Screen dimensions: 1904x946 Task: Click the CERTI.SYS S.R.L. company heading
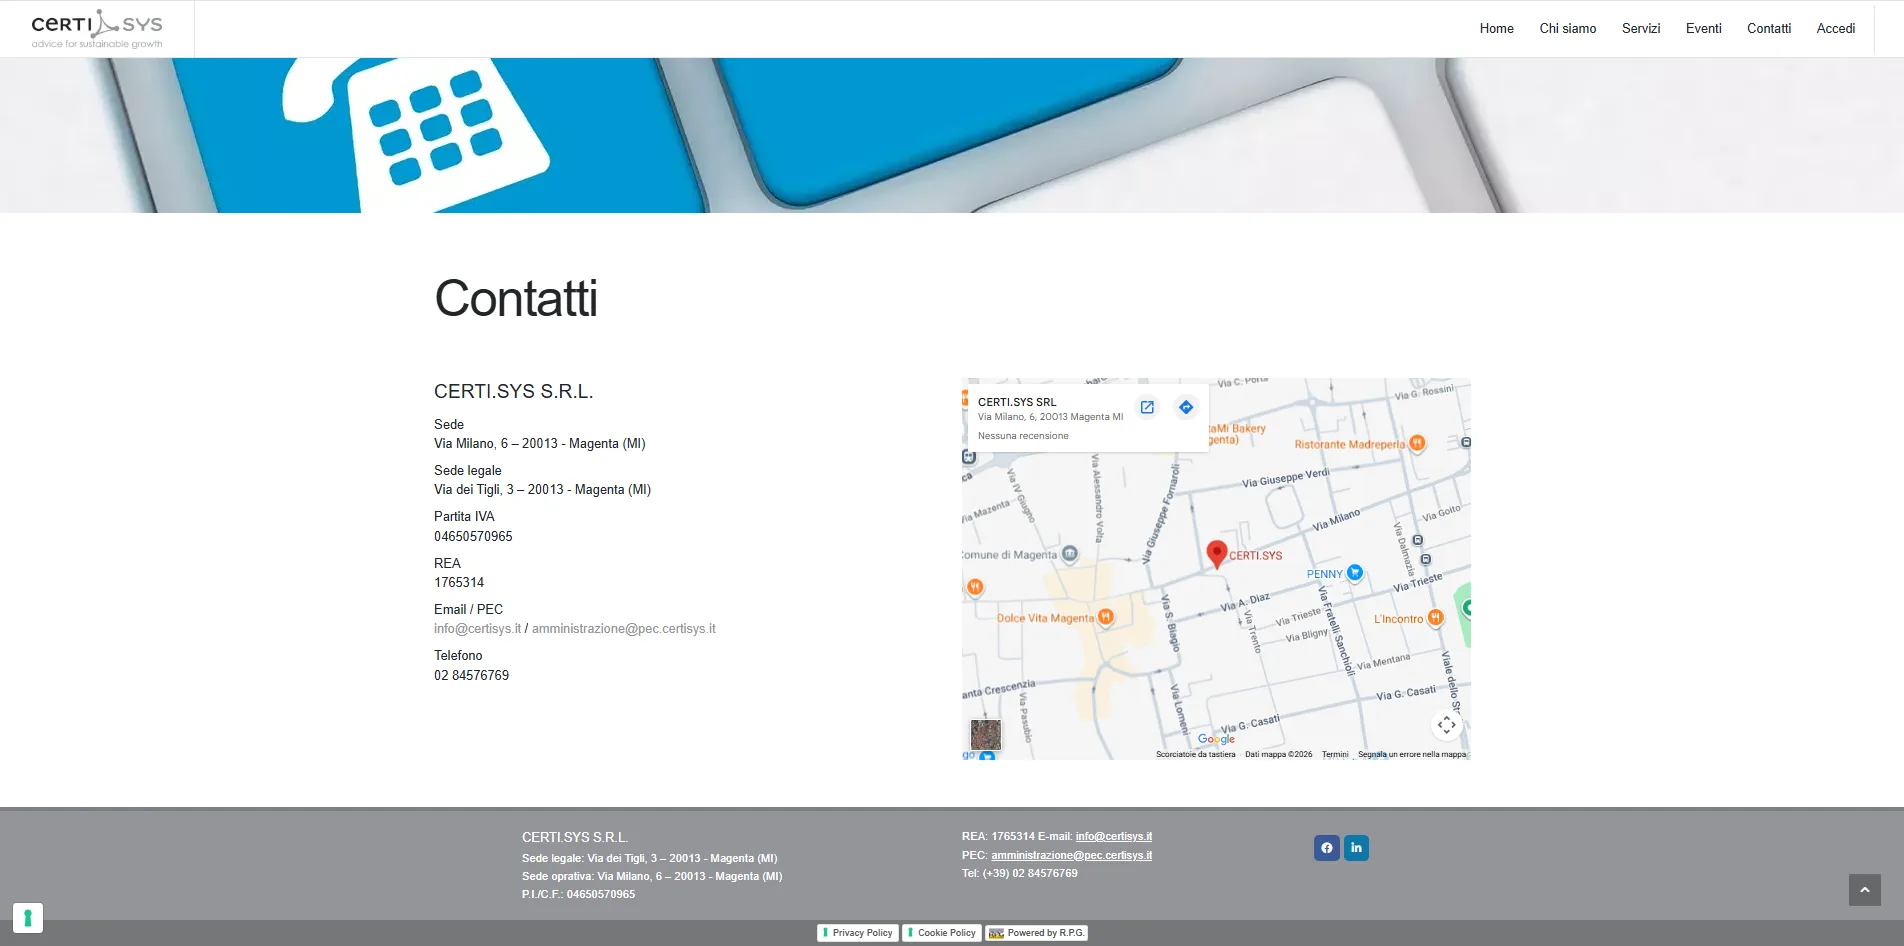coord(514,392)
